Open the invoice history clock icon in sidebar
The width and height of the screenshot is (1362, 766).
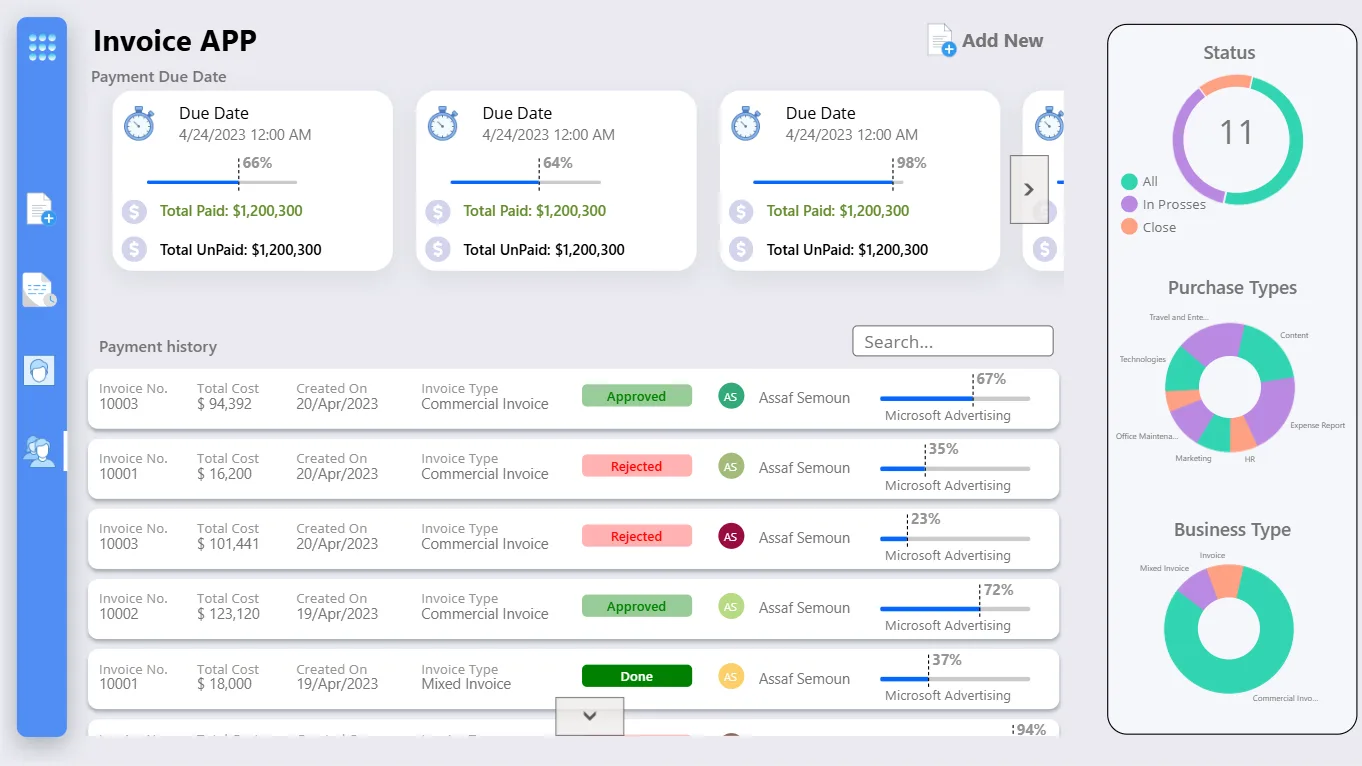pos(40,290)
